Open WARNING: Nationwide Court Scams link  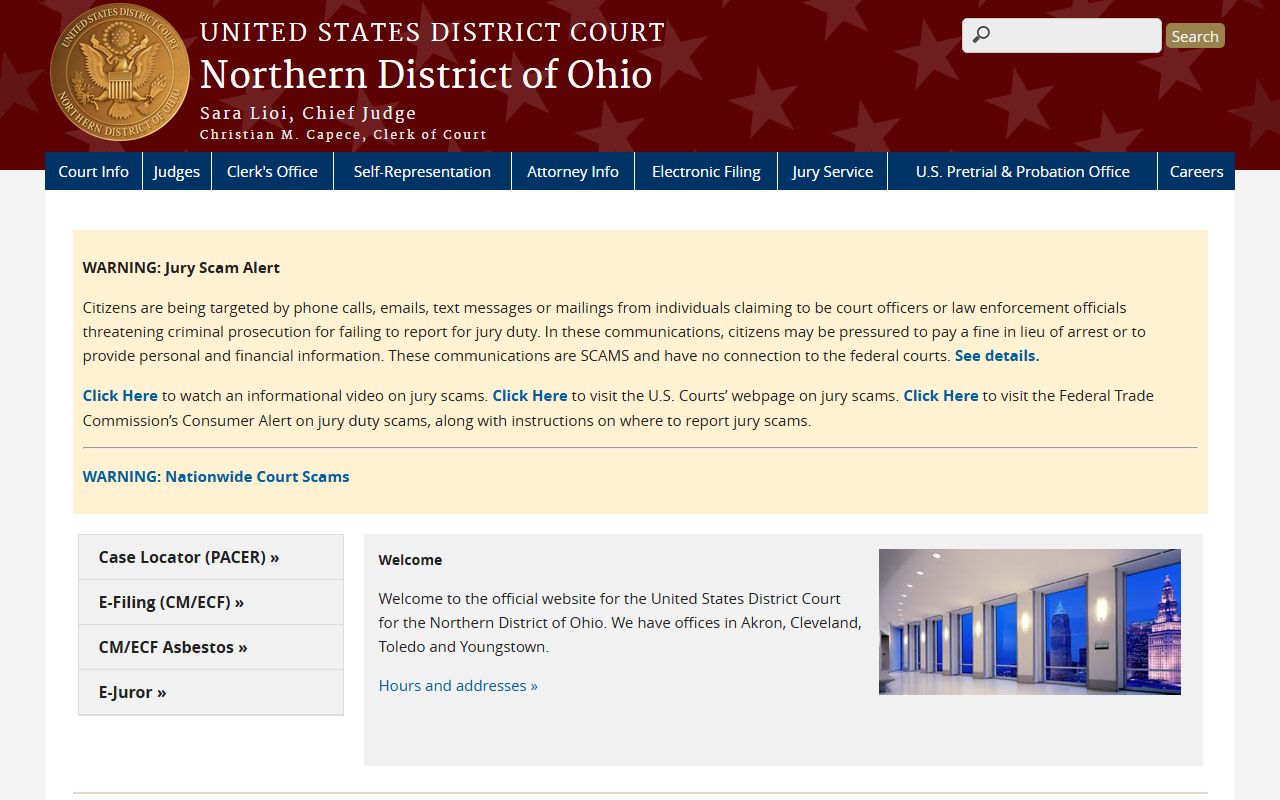216,476
